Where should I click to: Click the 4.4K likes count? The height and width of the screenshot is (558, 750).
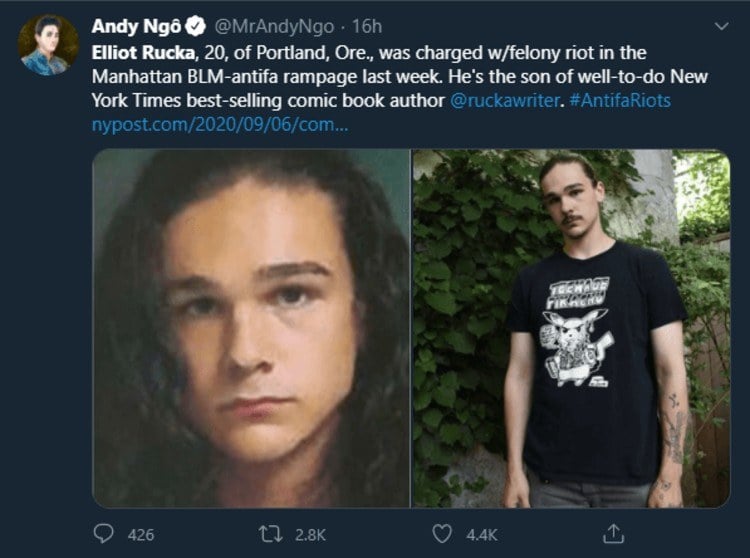(482, 535)
